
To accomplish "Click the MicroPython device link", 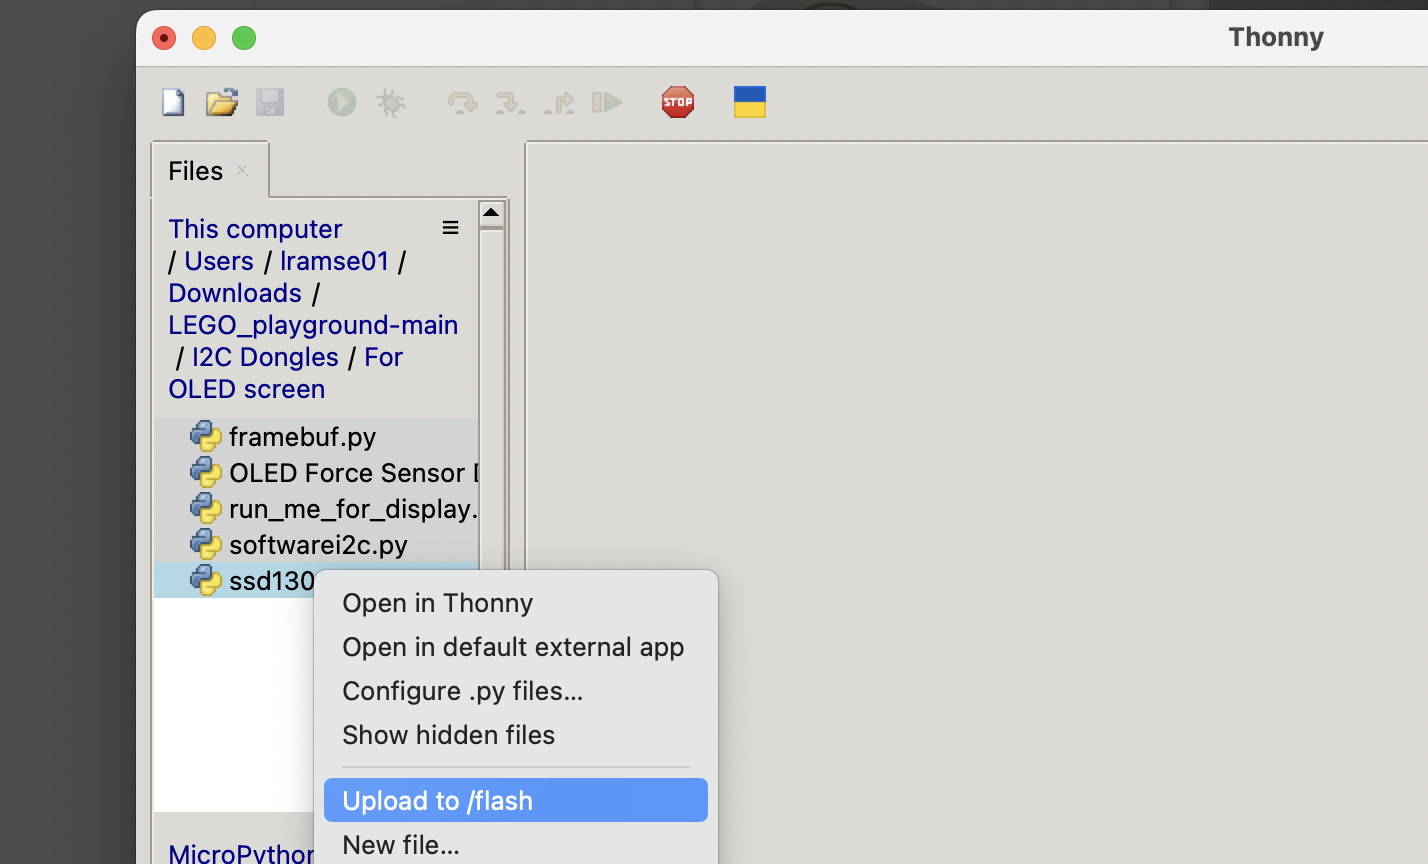I will [241, 852].
